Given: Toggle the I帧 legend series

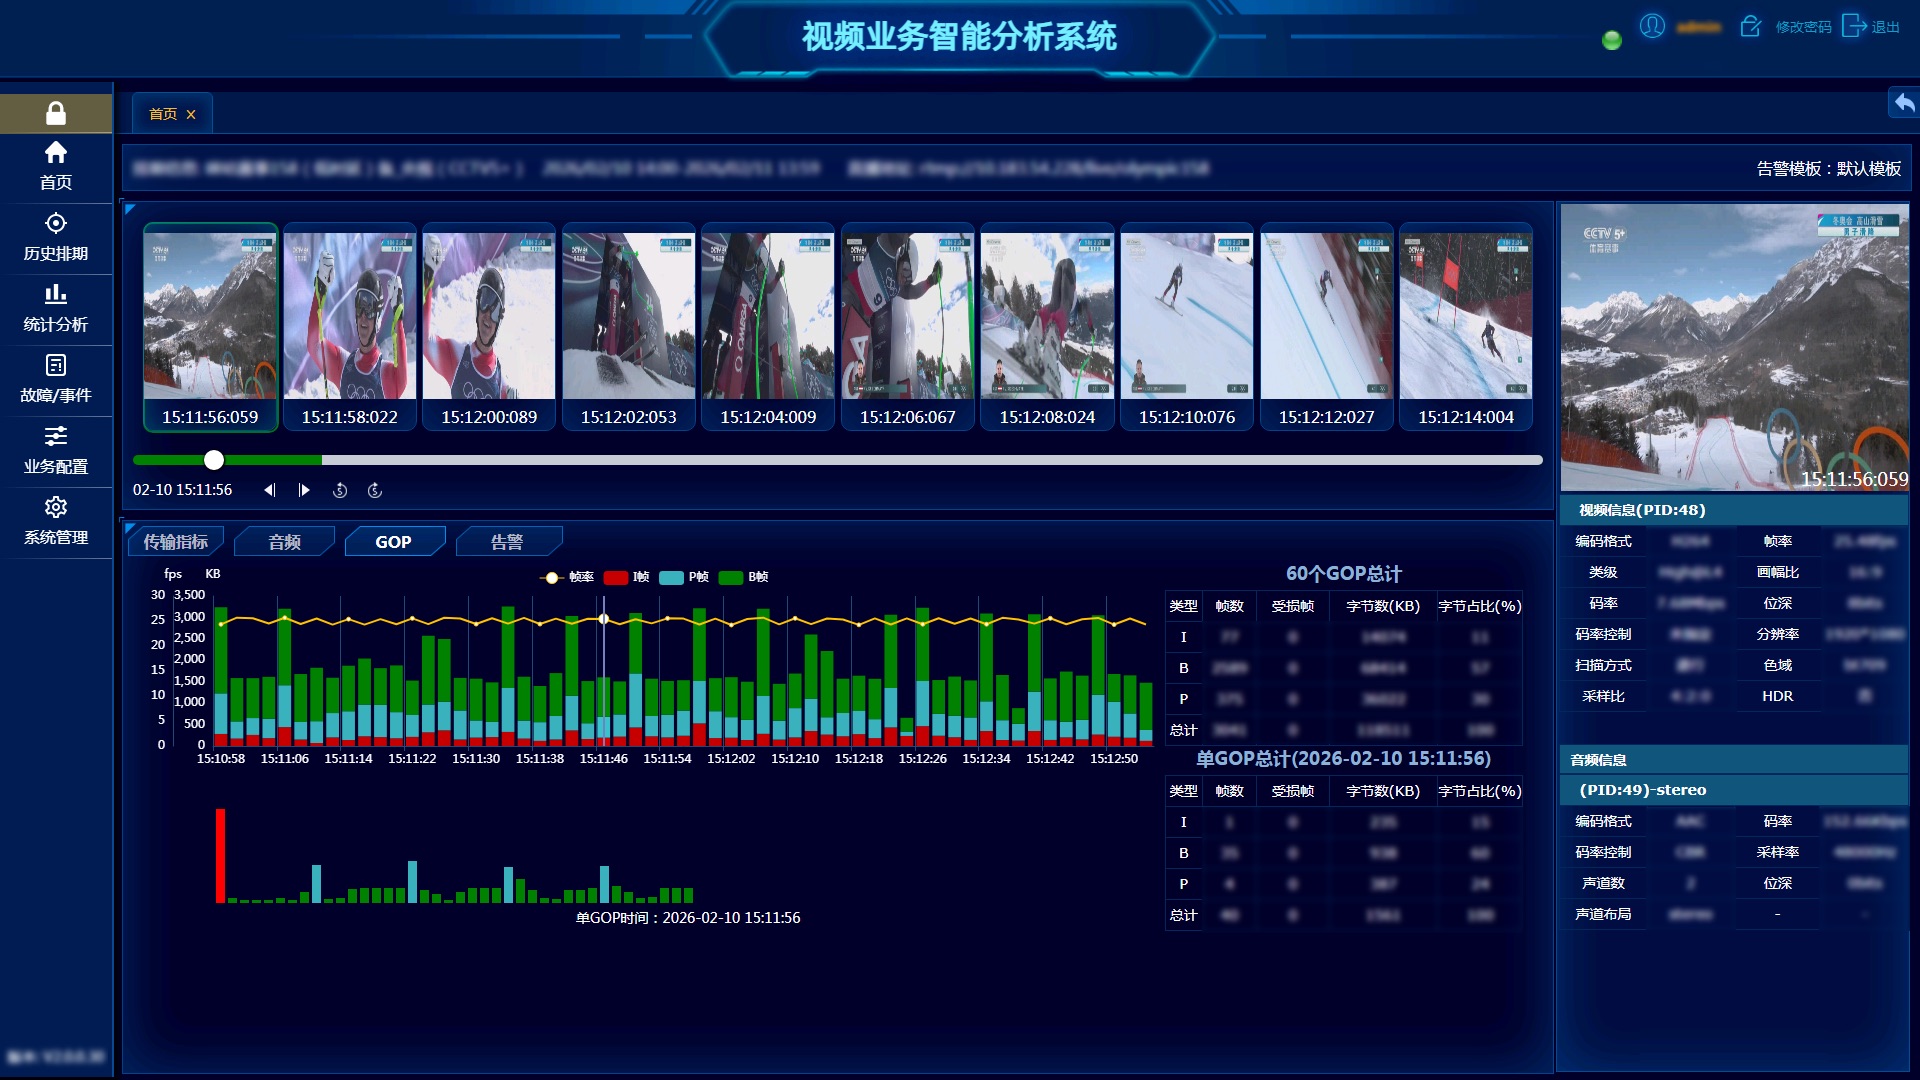Looking at the screenshot, I should pos(627,577).
